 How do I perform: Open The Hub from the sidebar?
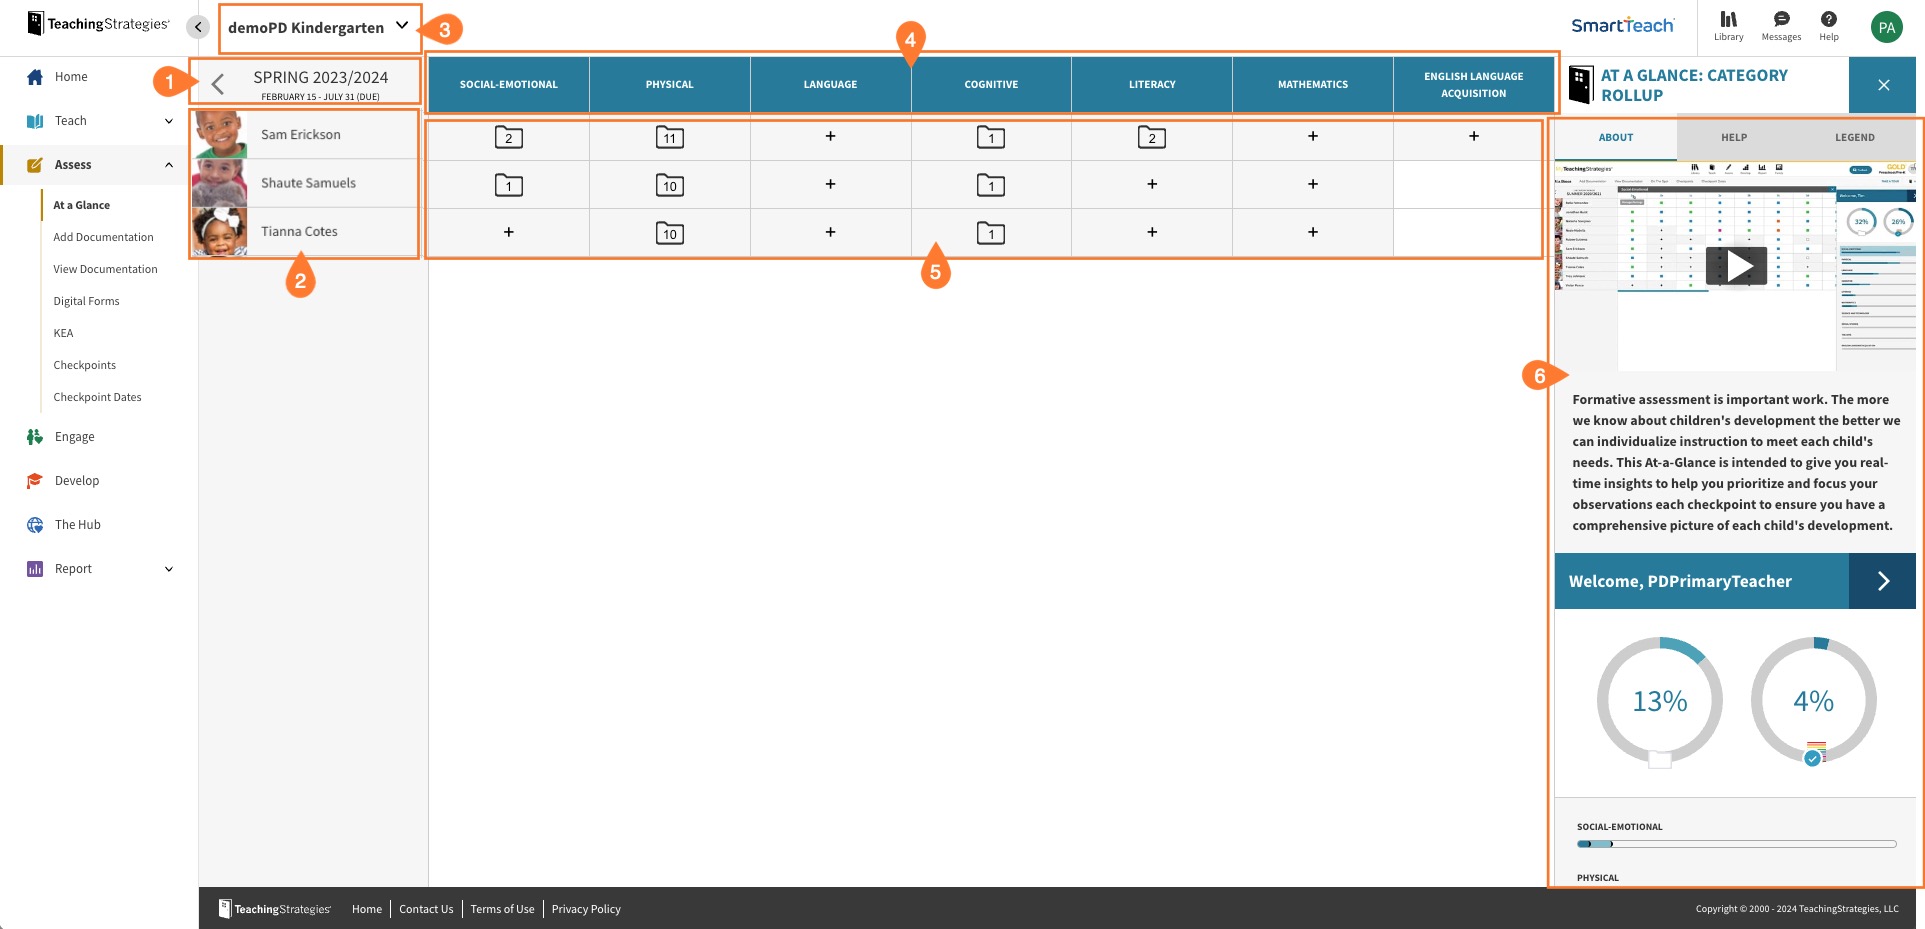34,524
